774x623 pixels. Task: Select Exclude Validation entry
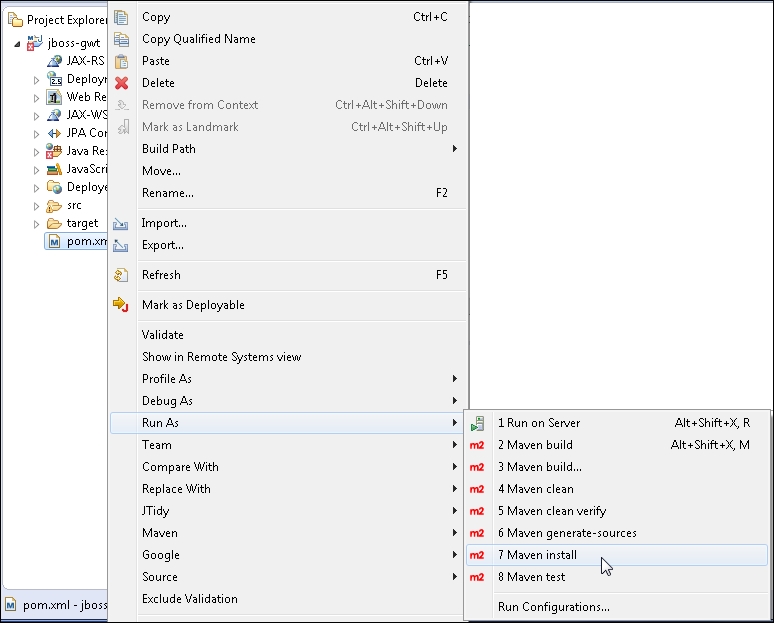[x=288, y=599]
